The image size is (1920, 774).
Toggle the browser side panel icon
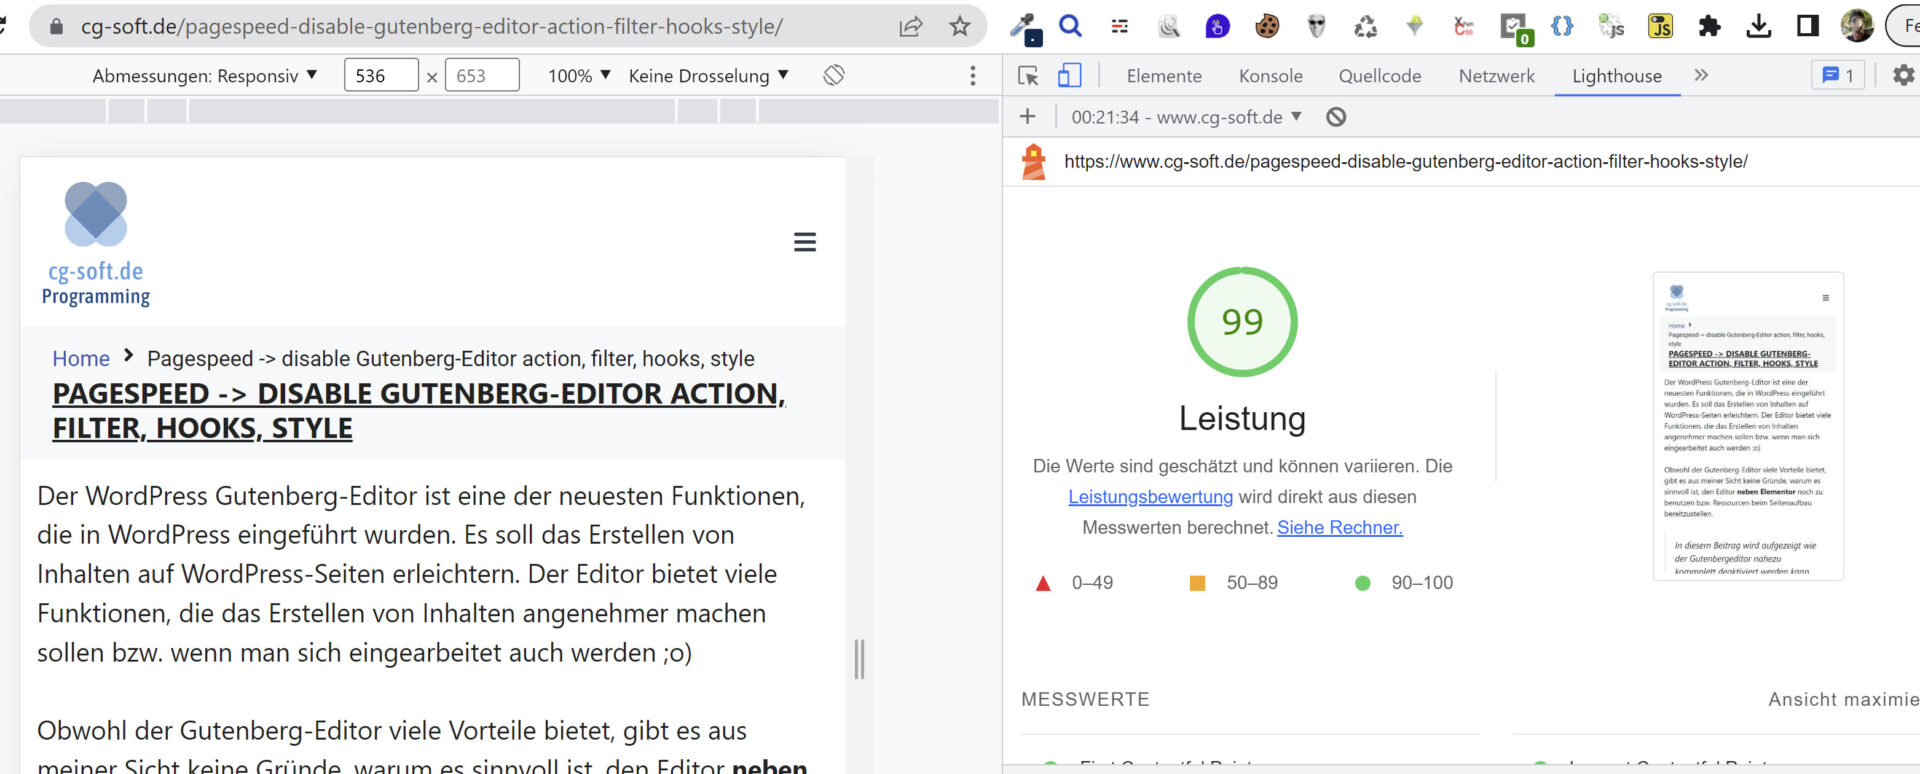coord(1807,26)
